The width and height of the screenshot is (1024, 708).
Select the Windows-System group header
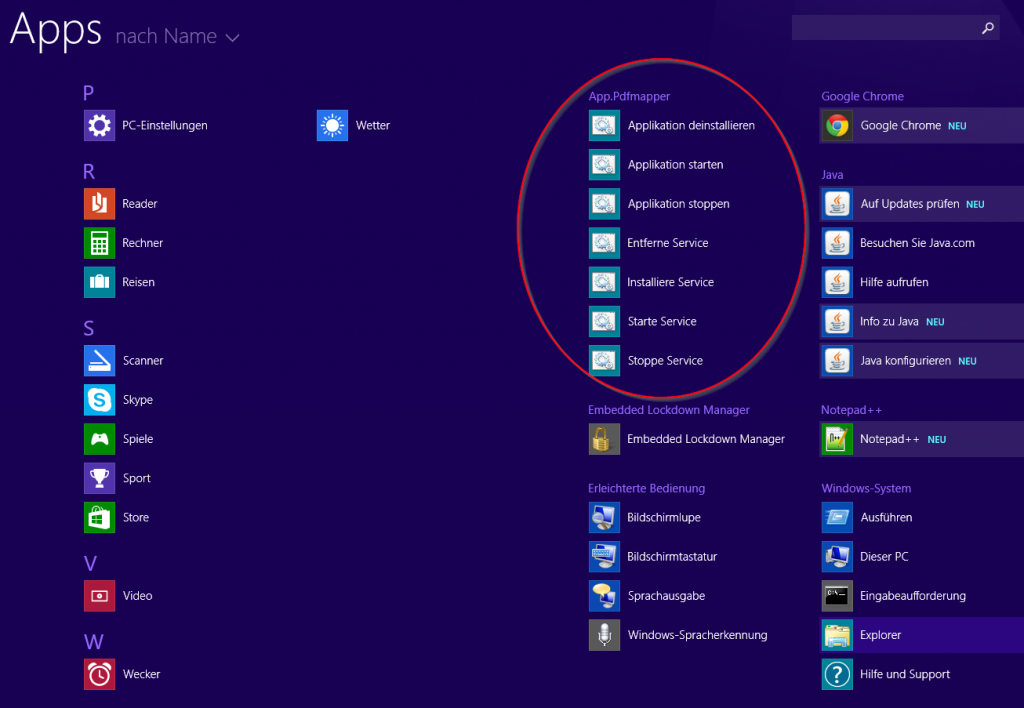[x=866, y=488]
